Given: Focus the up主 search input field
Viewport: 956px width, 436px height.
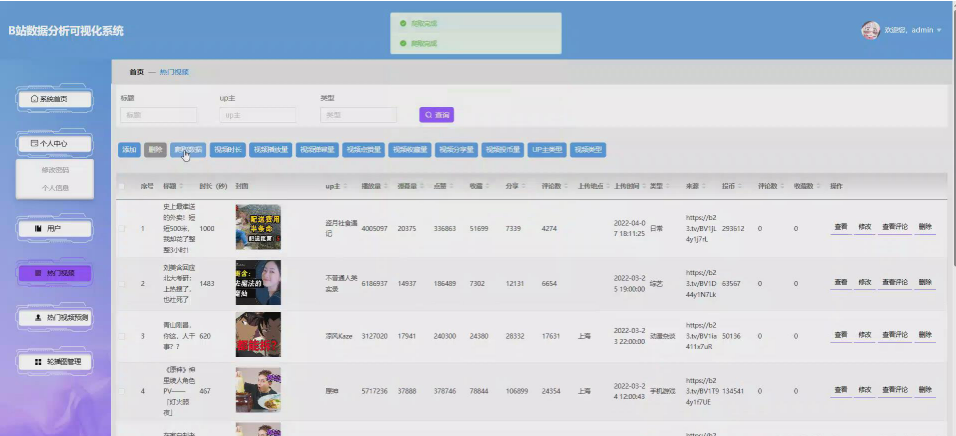Looking at the screenshot, I should tap(257, 115).
